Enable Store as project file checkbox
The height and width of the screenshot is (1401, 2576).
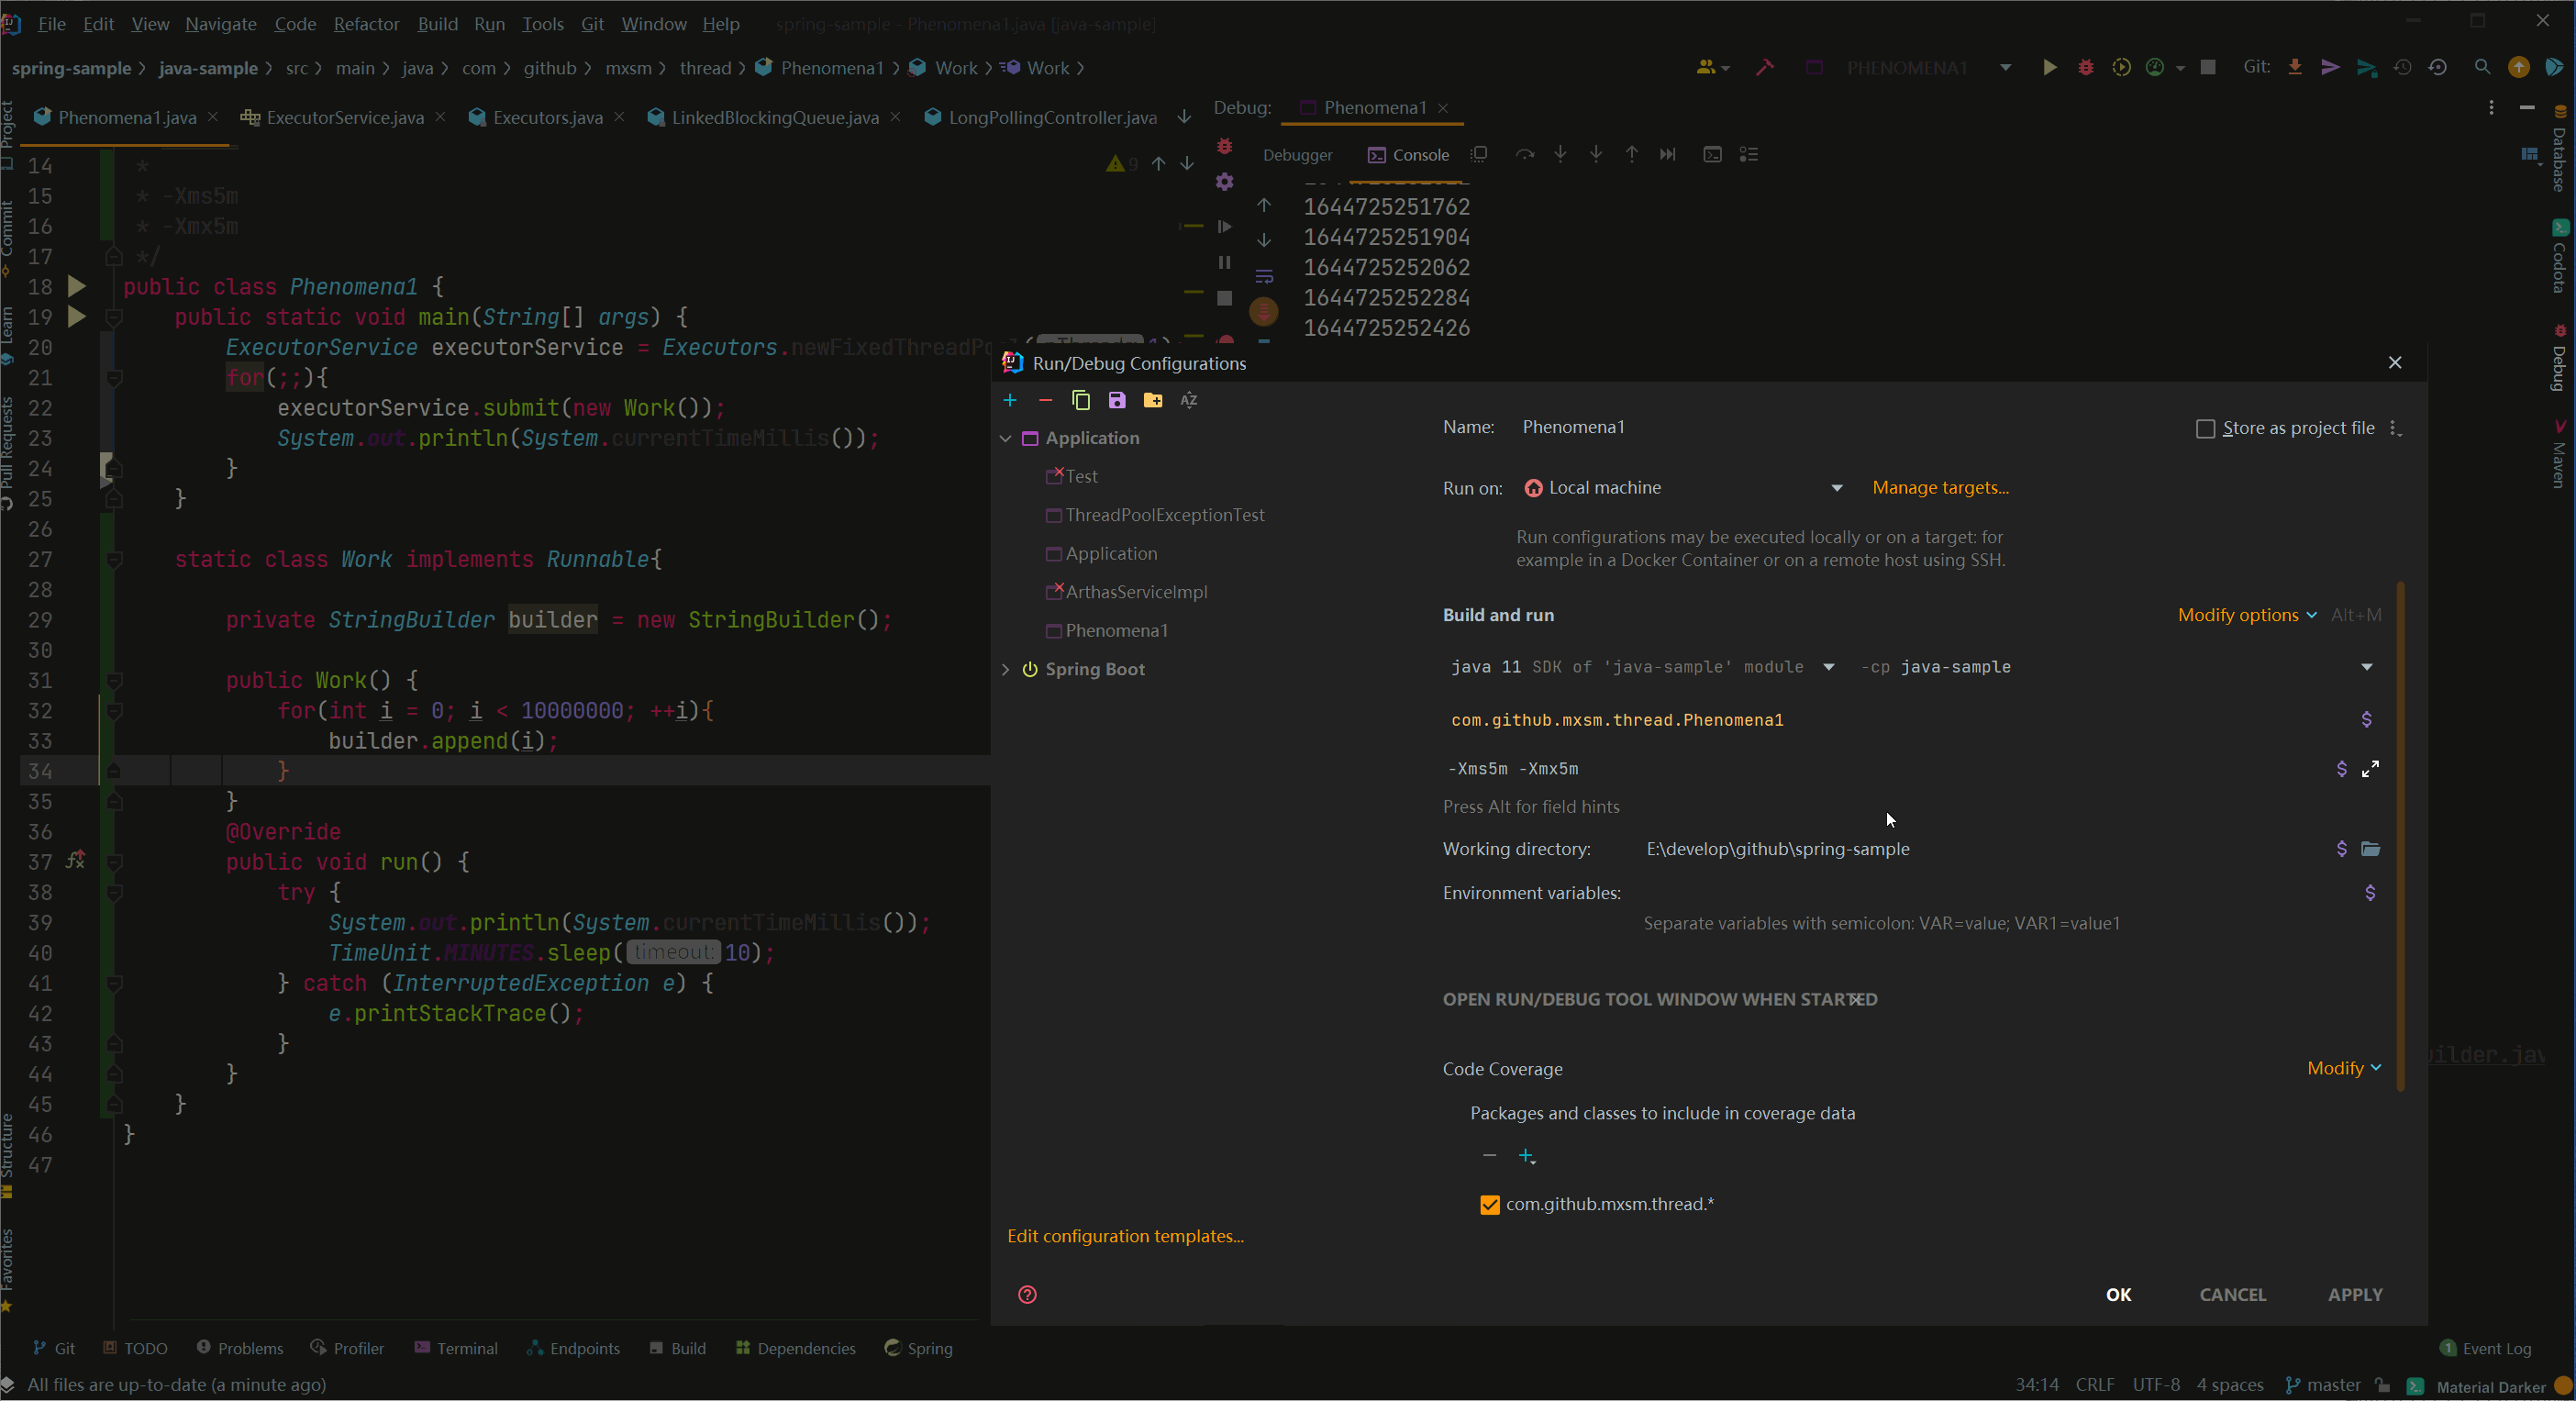coord(2205,428)
